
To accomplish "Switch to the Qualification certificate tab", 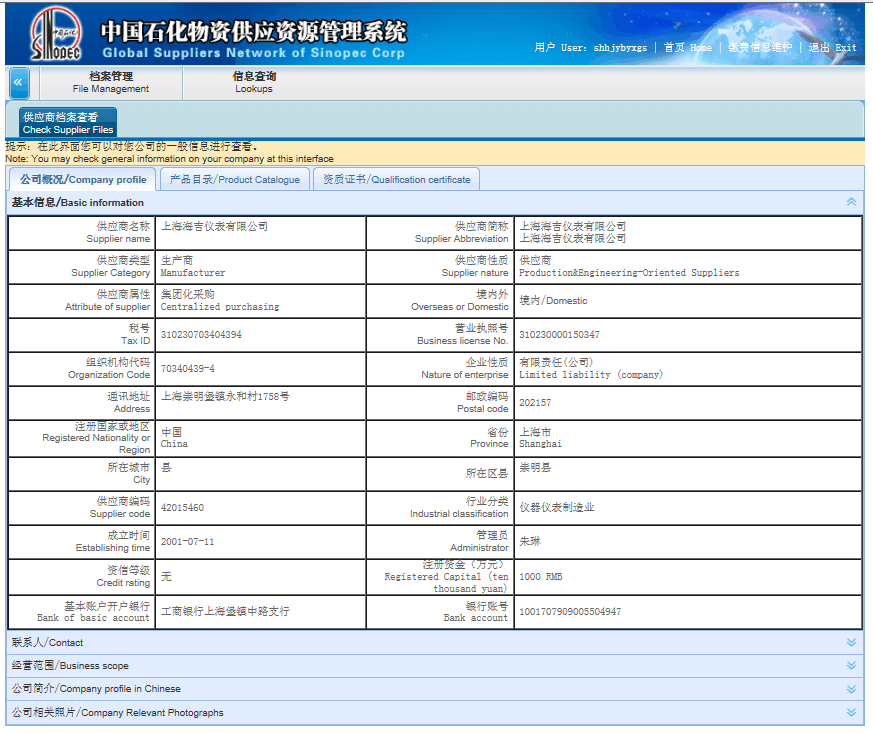I will click(396, 179).
